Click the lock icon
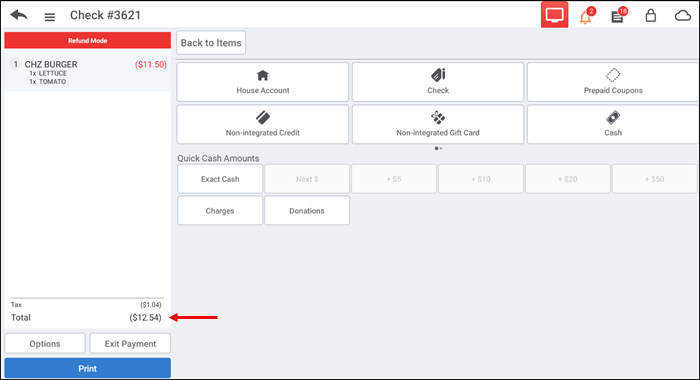700x380 pixels. [650, 16]
